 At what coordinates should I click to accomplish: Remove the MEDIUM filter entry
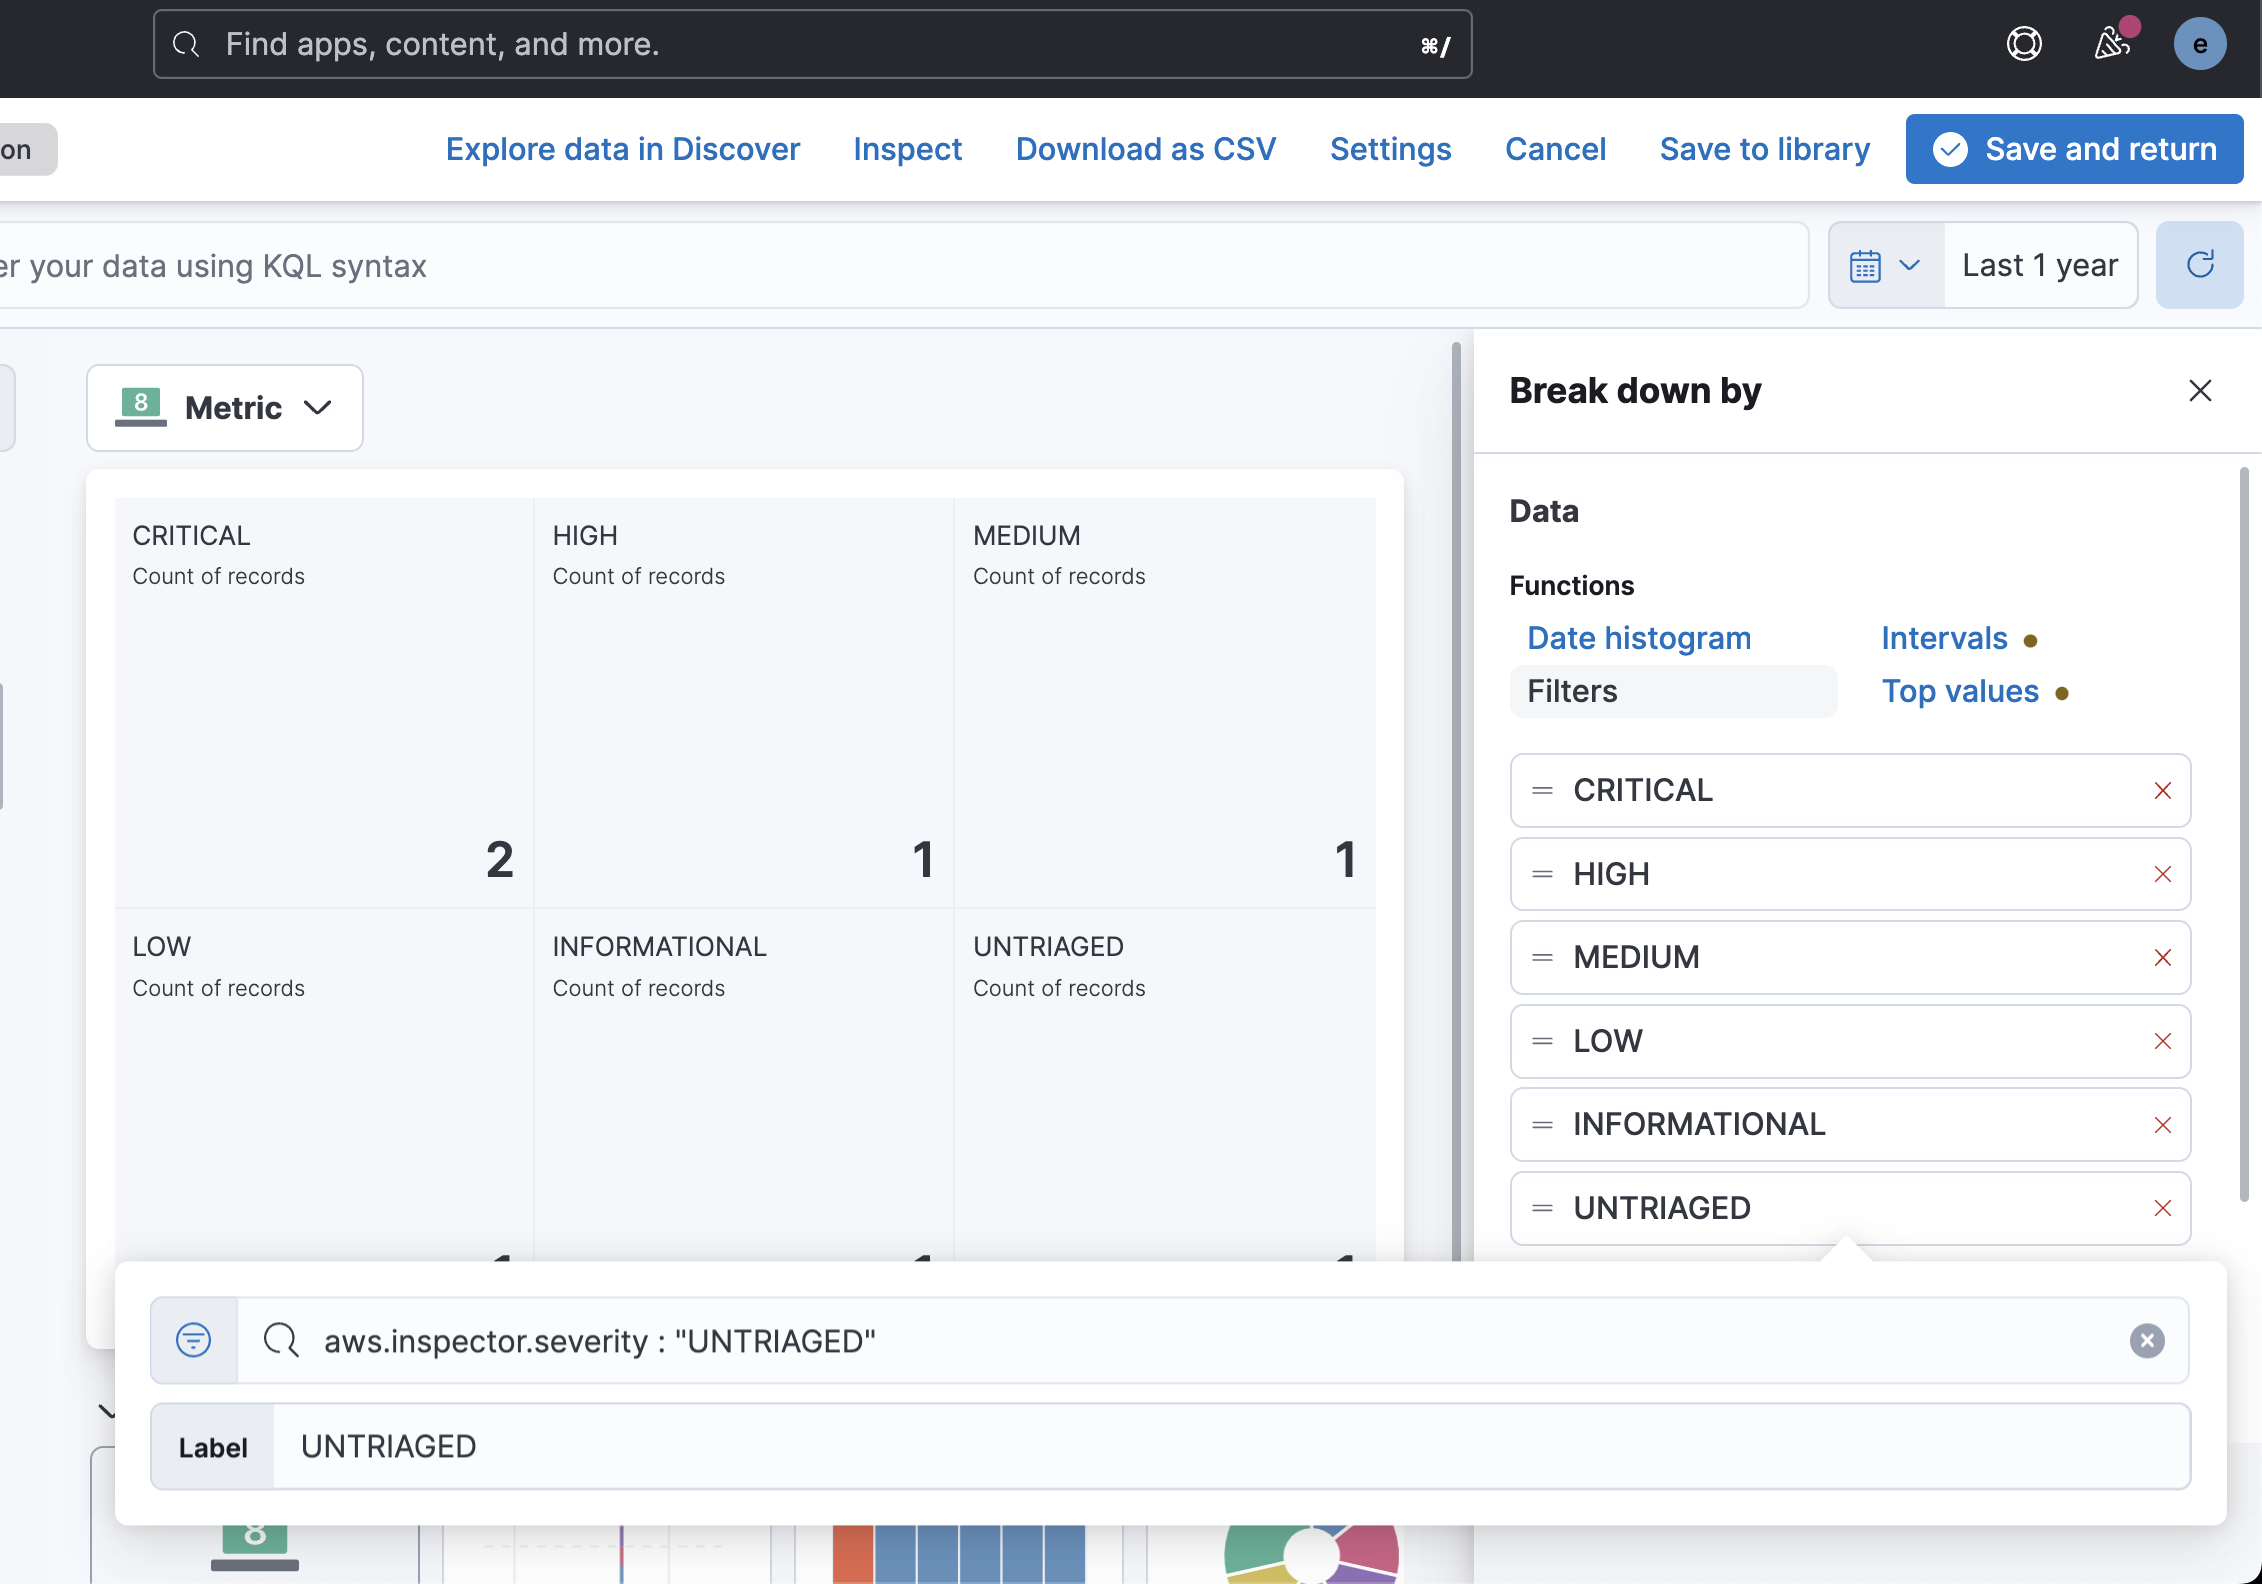coord(2162,958)
